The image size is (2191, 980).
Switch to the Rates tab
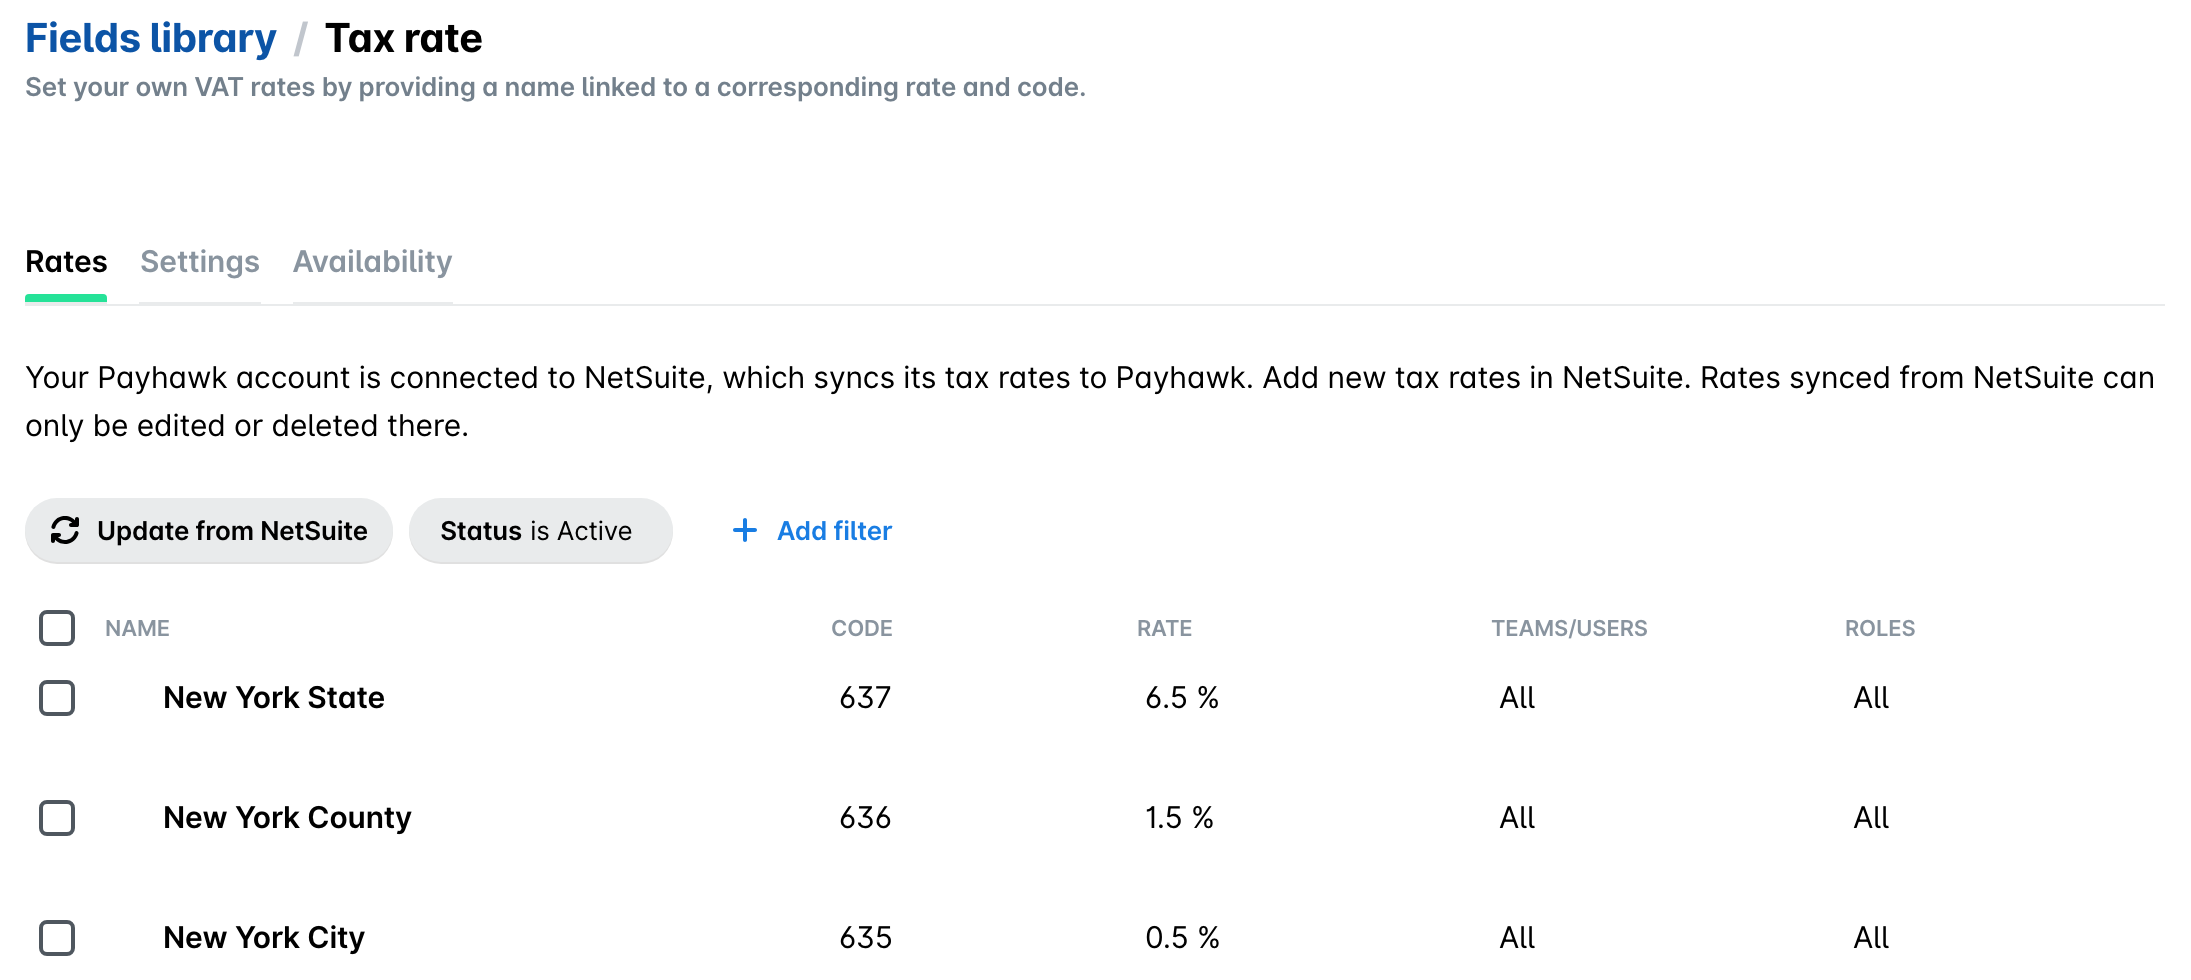point(66,262)
